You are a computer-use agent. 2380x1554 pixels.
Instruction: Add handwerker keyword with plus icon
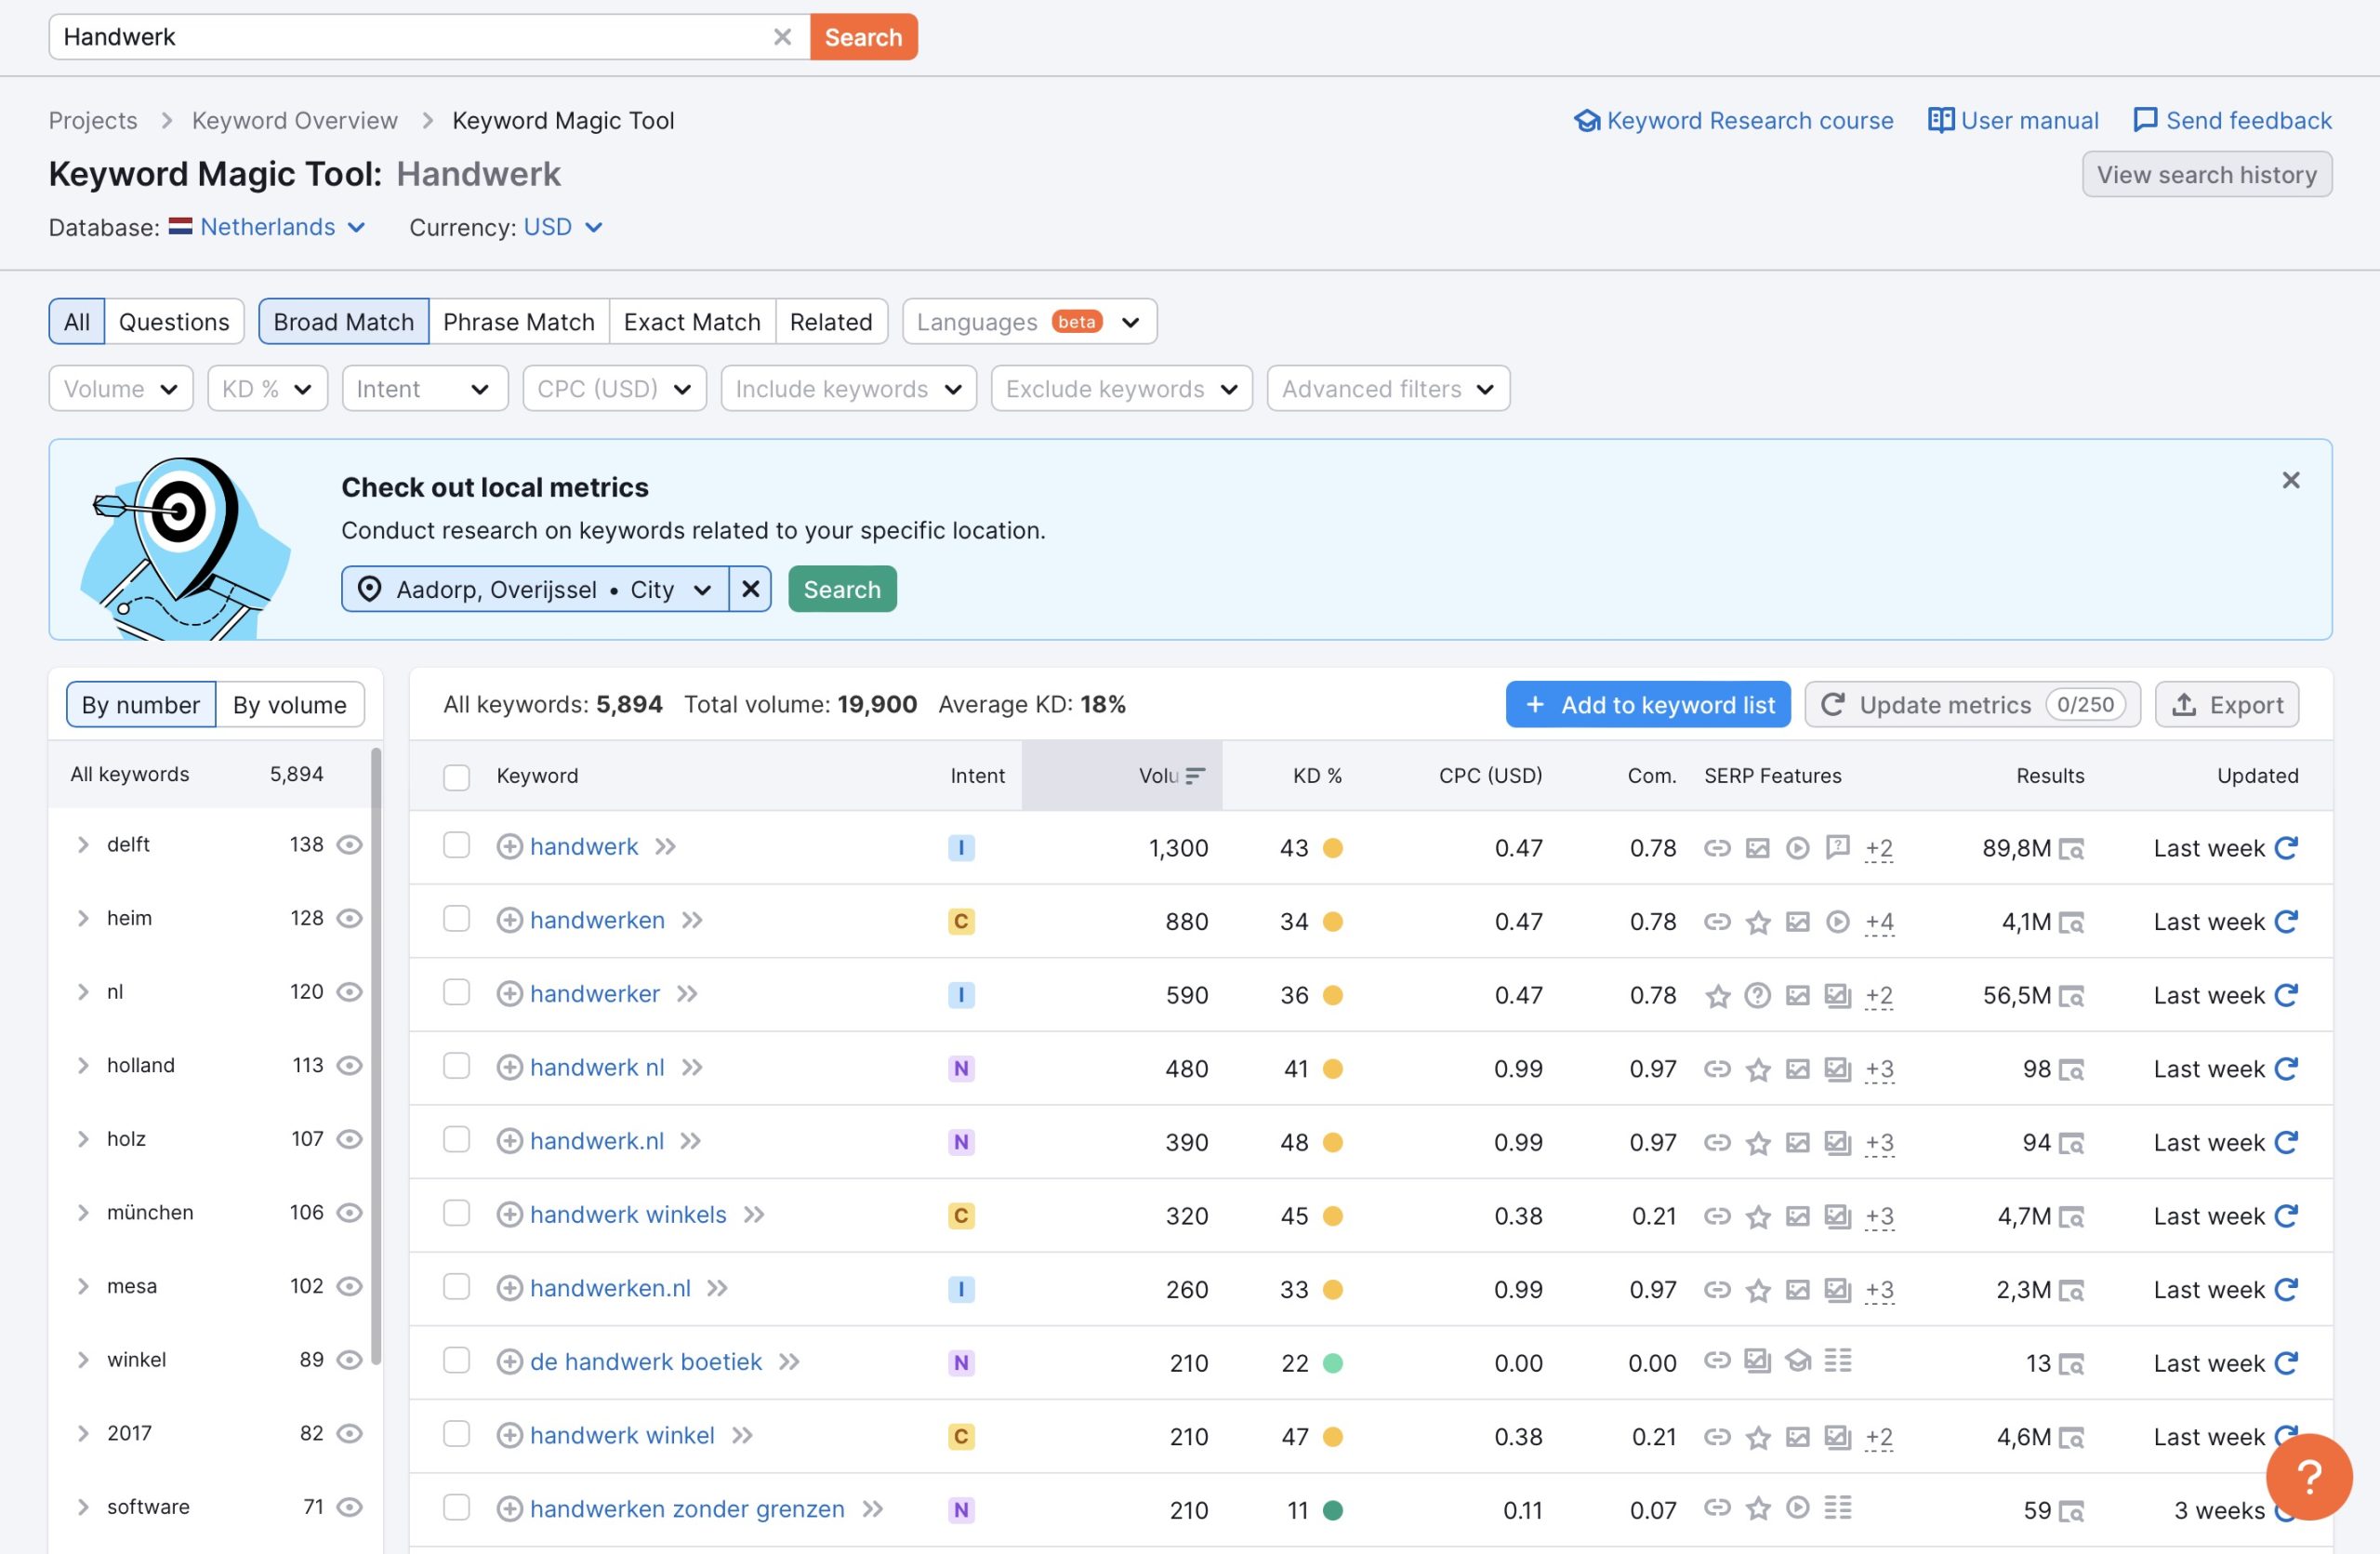[509, 994]
